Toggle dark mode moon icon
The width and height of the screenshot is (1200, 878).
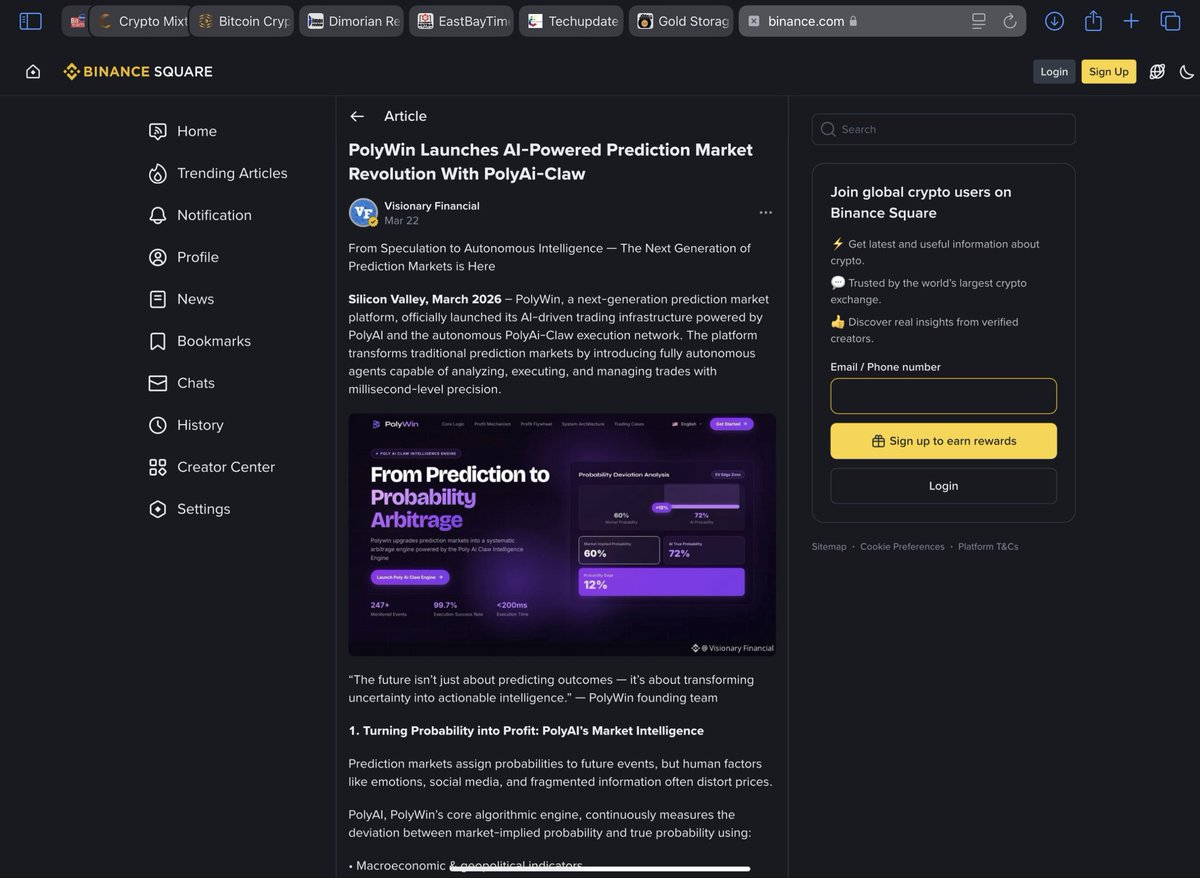click(1187, 72)
